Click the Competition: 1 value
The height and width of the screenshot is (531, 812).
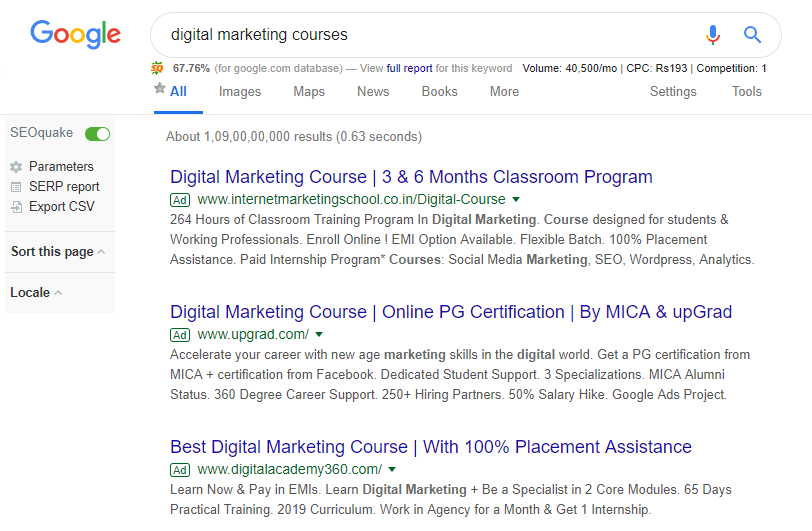pos(731,68)
